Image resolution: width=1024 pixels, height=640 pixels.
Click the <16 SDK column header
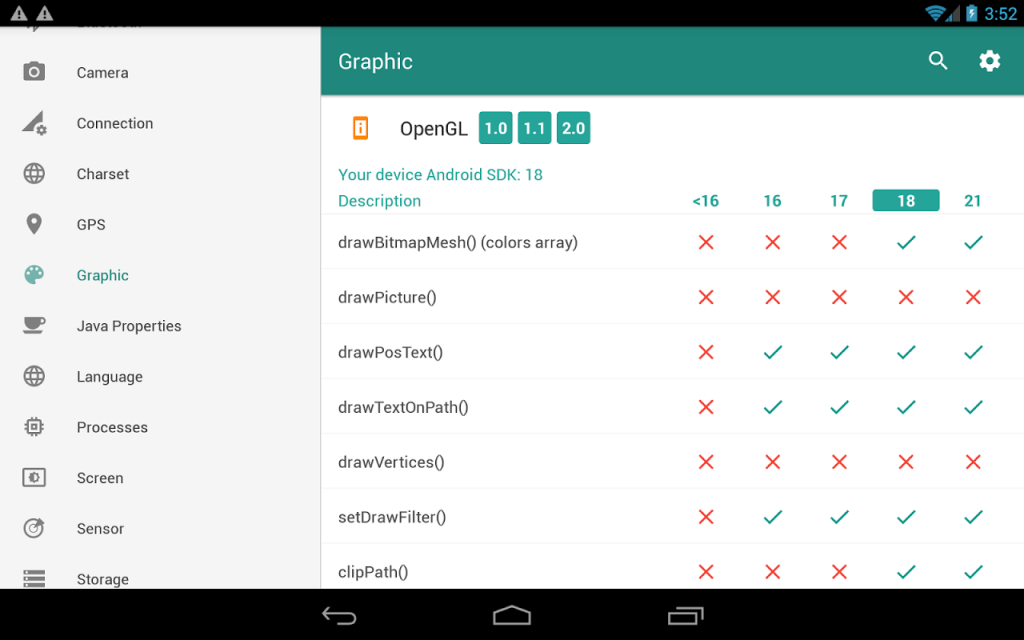(x=705, y=200)
